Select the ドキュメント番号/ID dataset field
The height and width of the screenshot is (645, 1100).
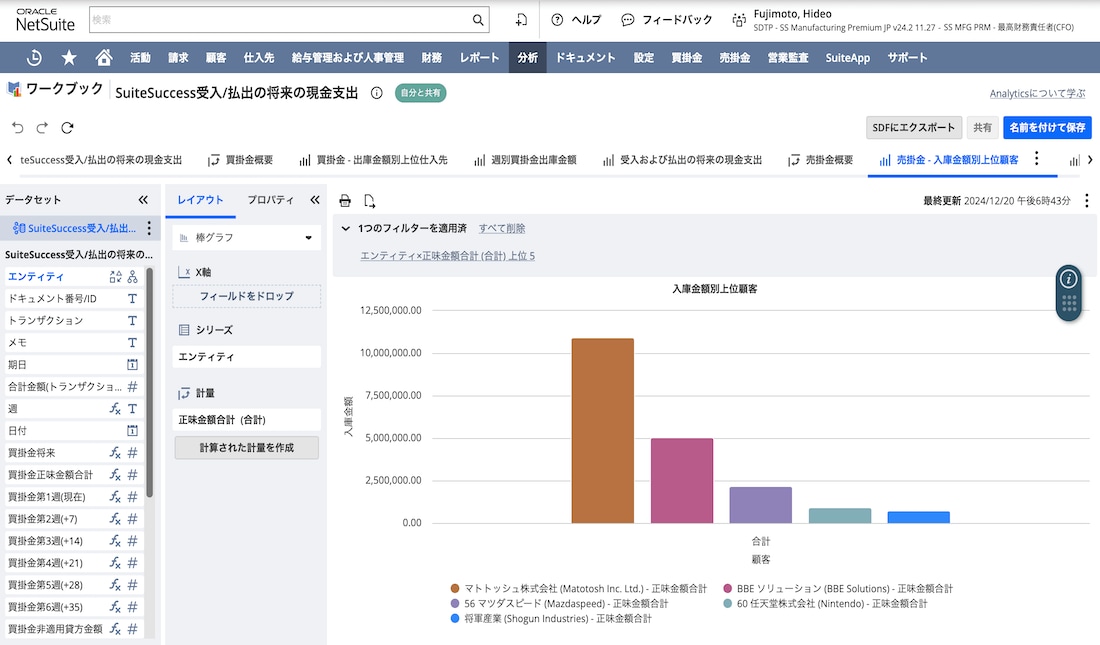[73, 298]
